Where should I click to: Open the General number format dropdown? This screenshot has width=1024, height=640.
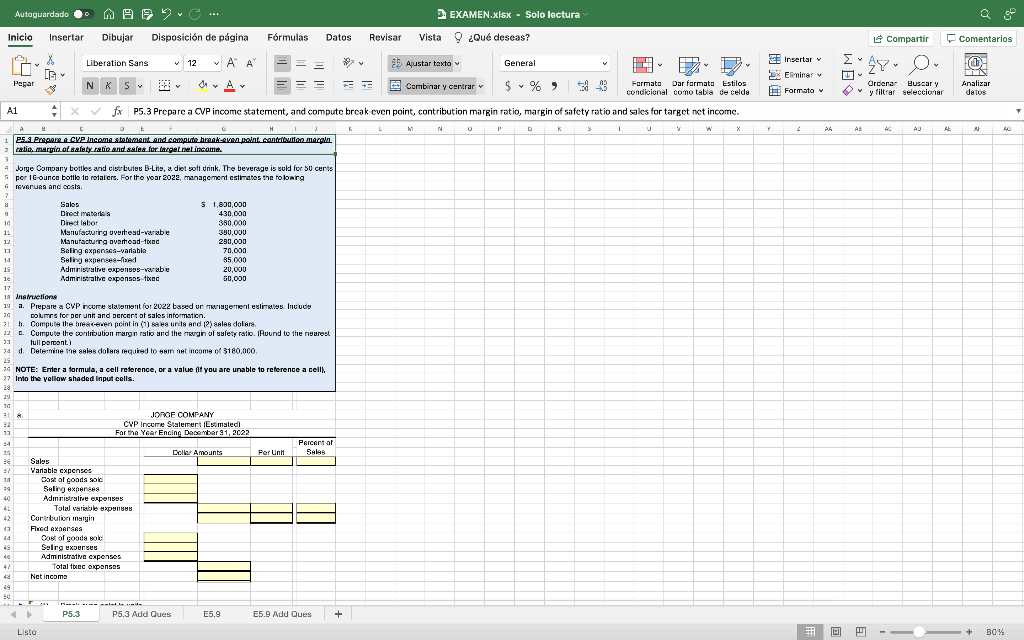click(x=603, y=63)
